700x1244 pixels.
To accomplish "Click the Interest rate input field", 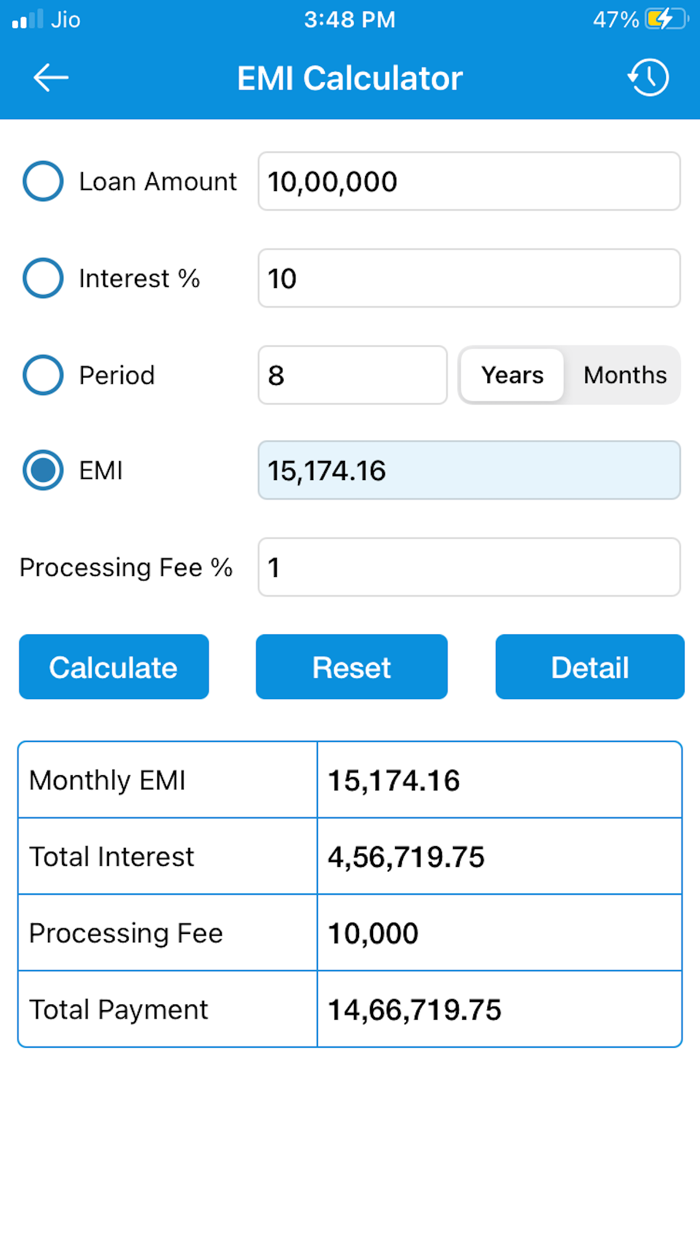I will (x=468, y=278).
